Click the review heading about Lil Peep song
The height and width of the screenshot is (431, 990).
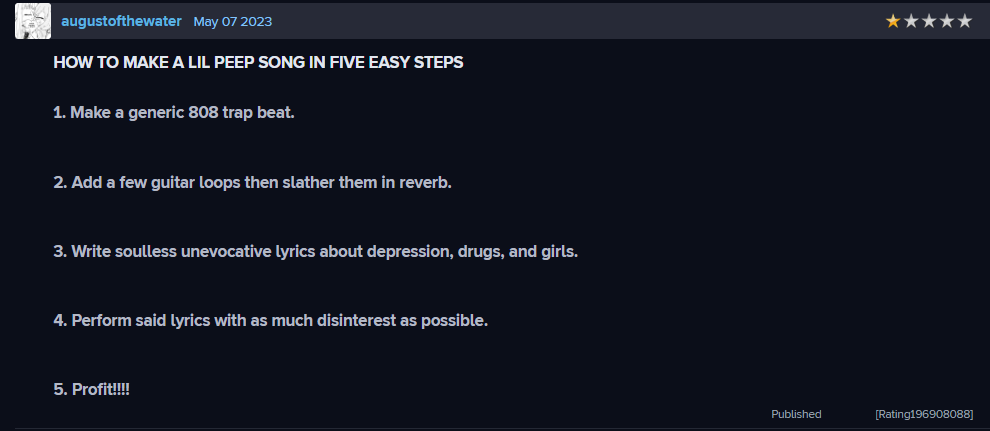click(x=258, y=62)
